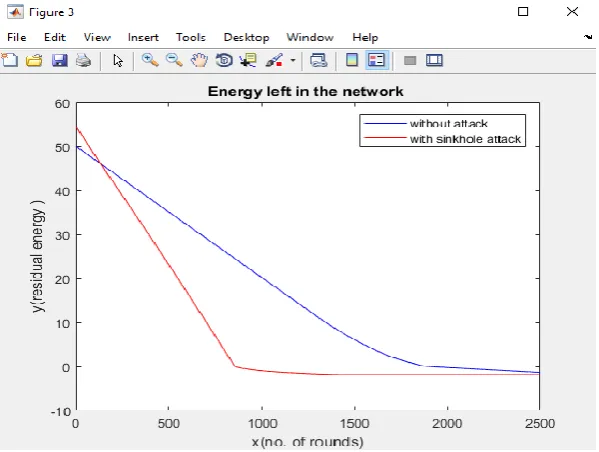
Task: Select the Brush/Select Data tool
Action: 274,60
